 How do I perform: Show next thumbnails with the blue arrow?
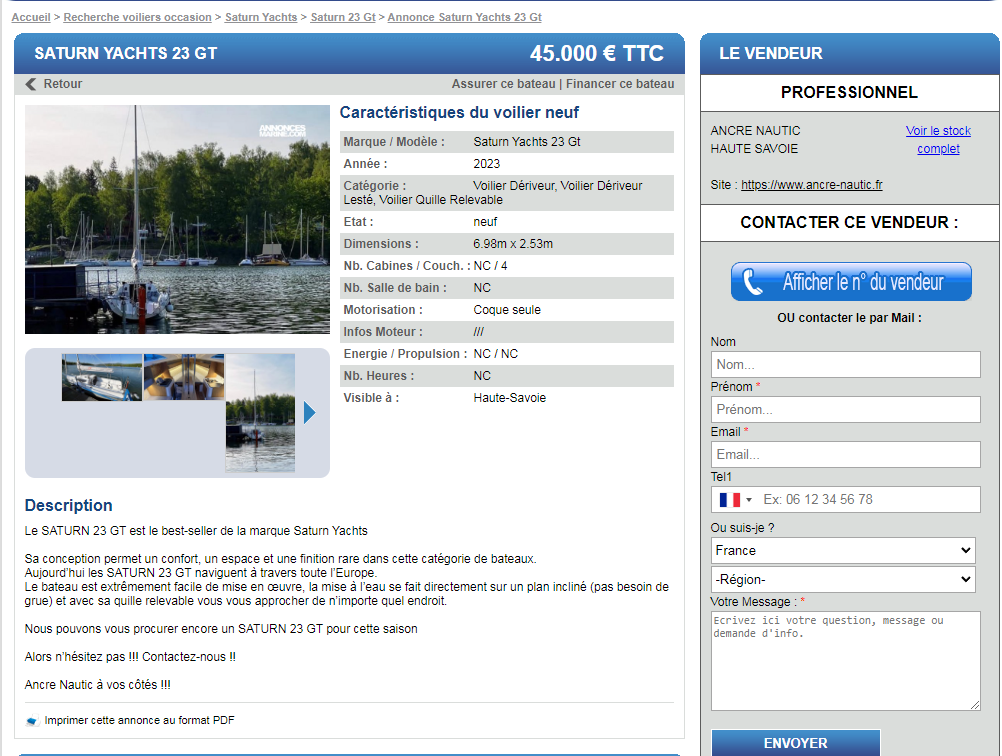point(309,413)
